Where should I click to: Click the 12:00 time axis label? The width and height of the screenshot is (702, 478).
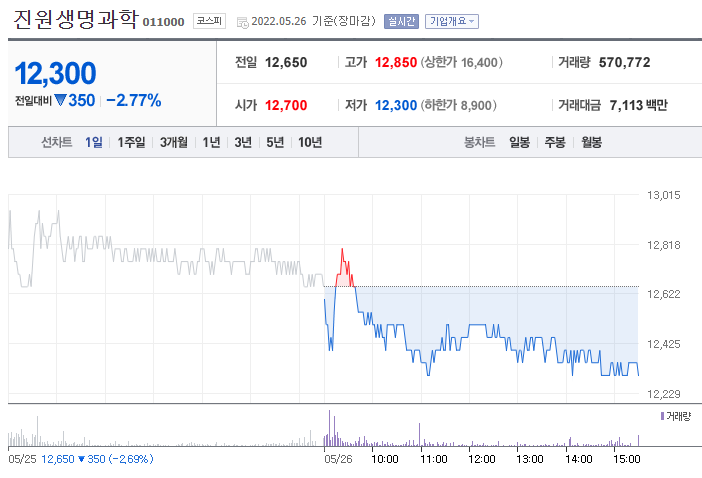[x=482, y=459]
